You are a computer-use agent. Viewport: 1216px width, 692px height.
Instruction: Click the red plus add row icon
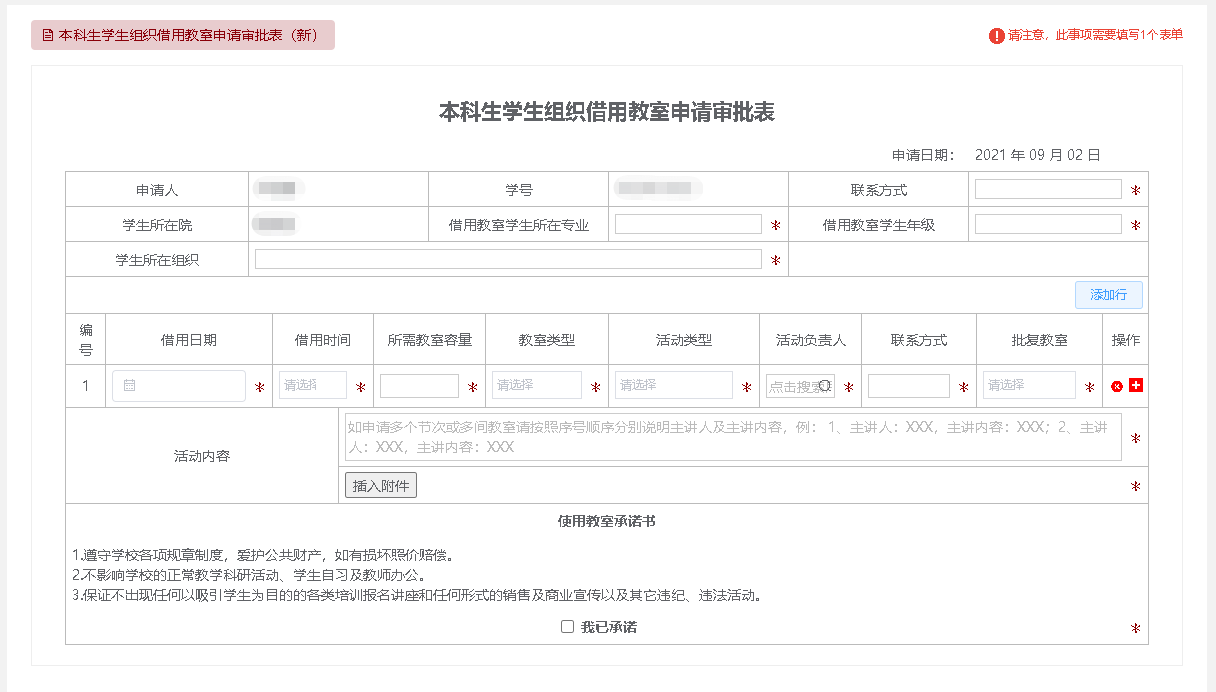(1136, 385)
